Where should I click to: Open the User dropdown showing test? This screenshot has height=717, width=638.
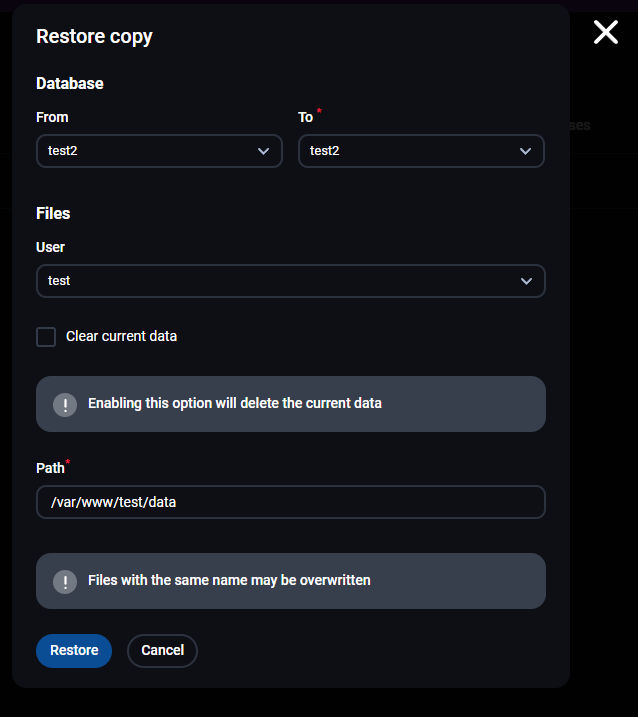pos(280,281)
